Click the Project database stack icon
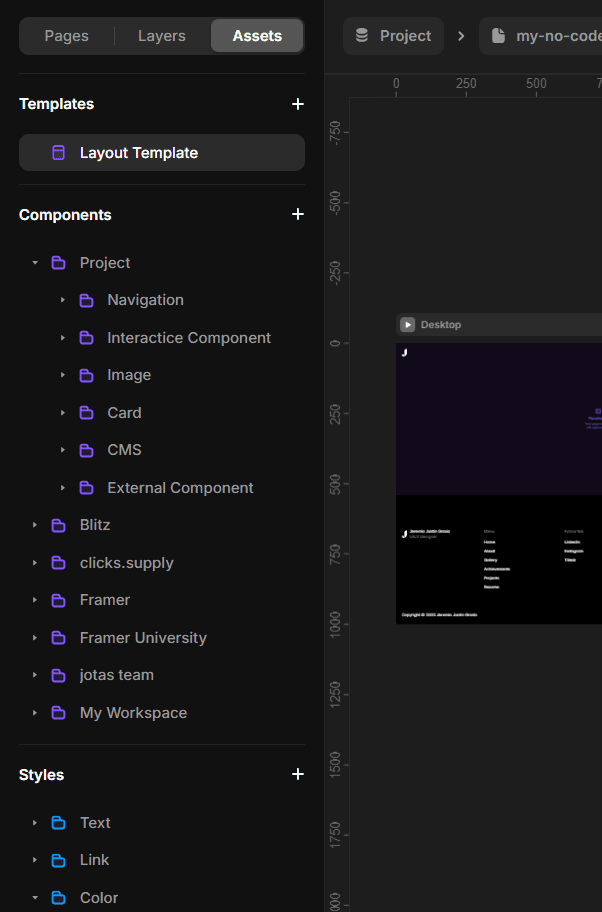The height and width of the screenshot is (912, 602). pyautogui.click(x=362, y=36)
